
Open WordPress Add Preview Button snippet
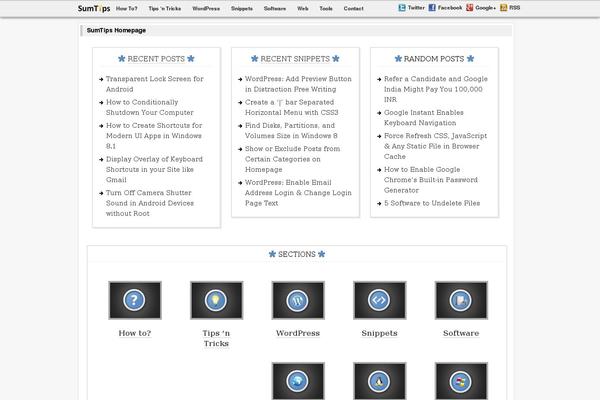[x=298, y=84]
